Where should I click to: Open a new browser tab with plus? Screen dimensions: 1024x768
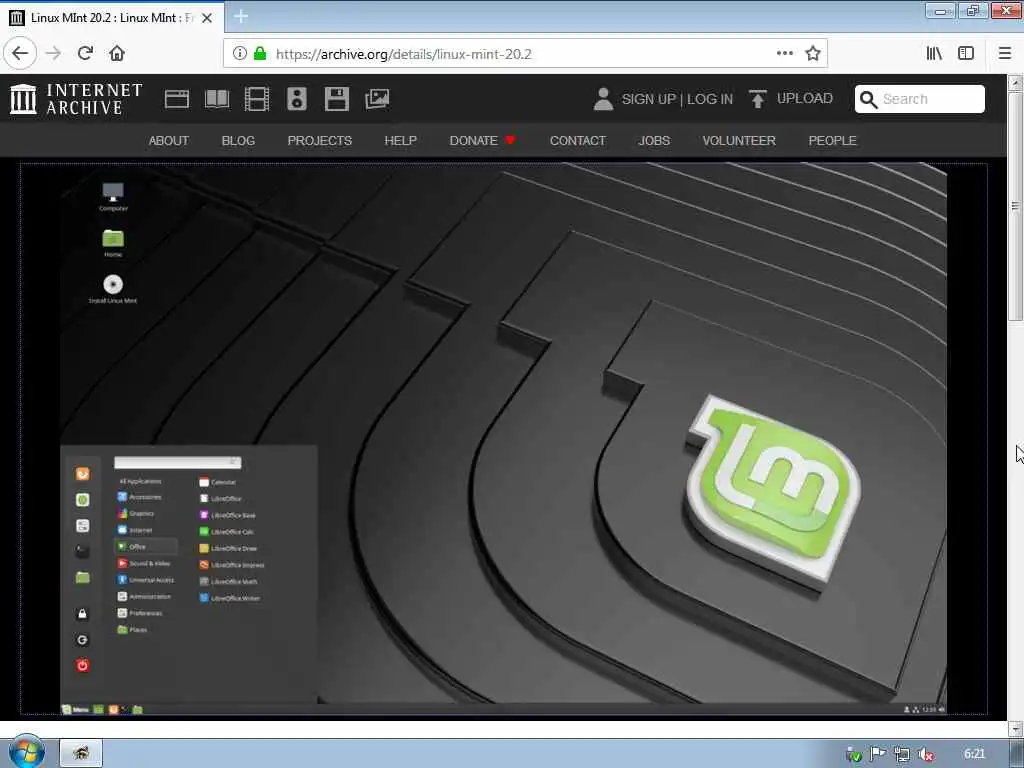[241, 16]
